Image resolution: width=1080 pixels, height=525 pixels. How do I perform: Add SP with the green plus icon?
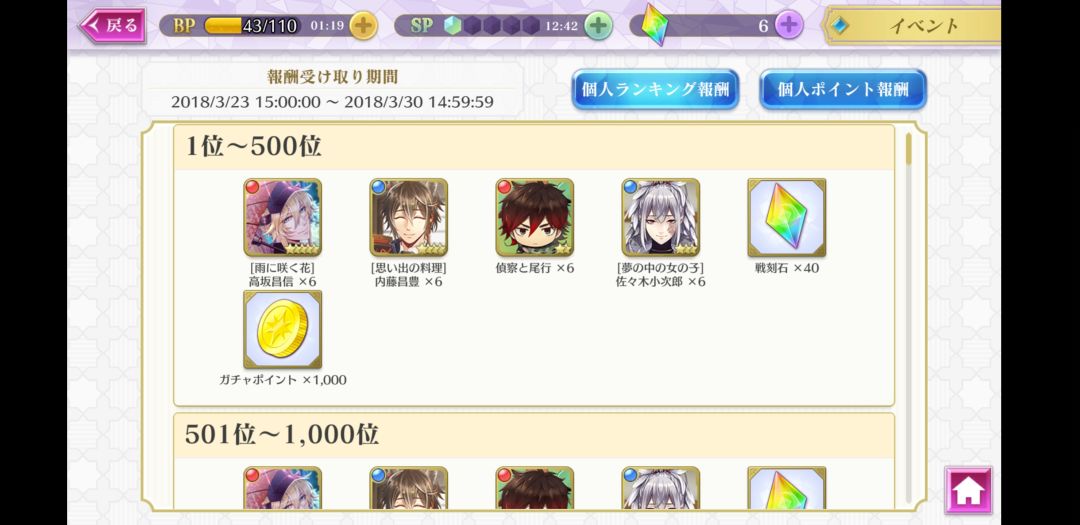[599, 26]
